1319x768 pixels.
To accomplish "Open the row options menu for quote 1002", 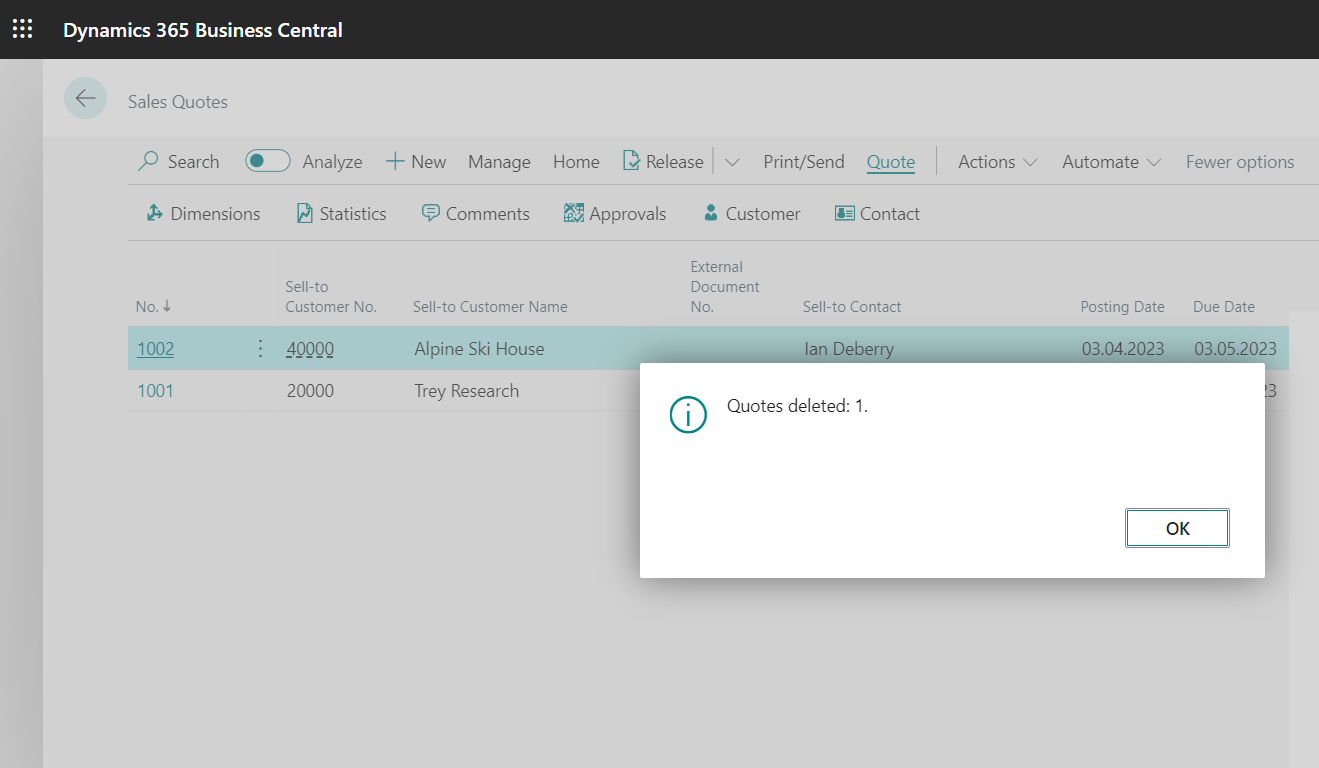I will (x=261, y=348).
